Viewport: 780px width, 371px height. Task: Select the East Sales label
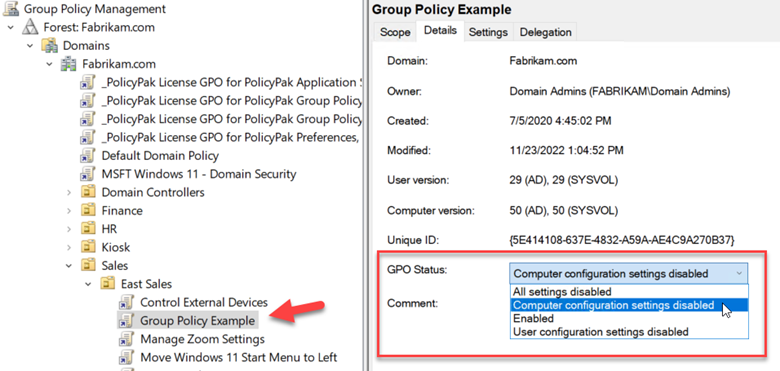tap(147, 284)
